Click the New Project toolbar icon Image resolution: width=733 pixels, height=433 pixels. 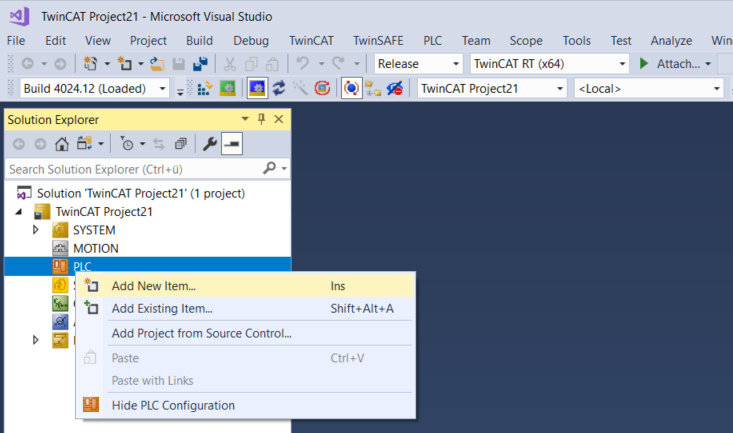click(90, 64)
